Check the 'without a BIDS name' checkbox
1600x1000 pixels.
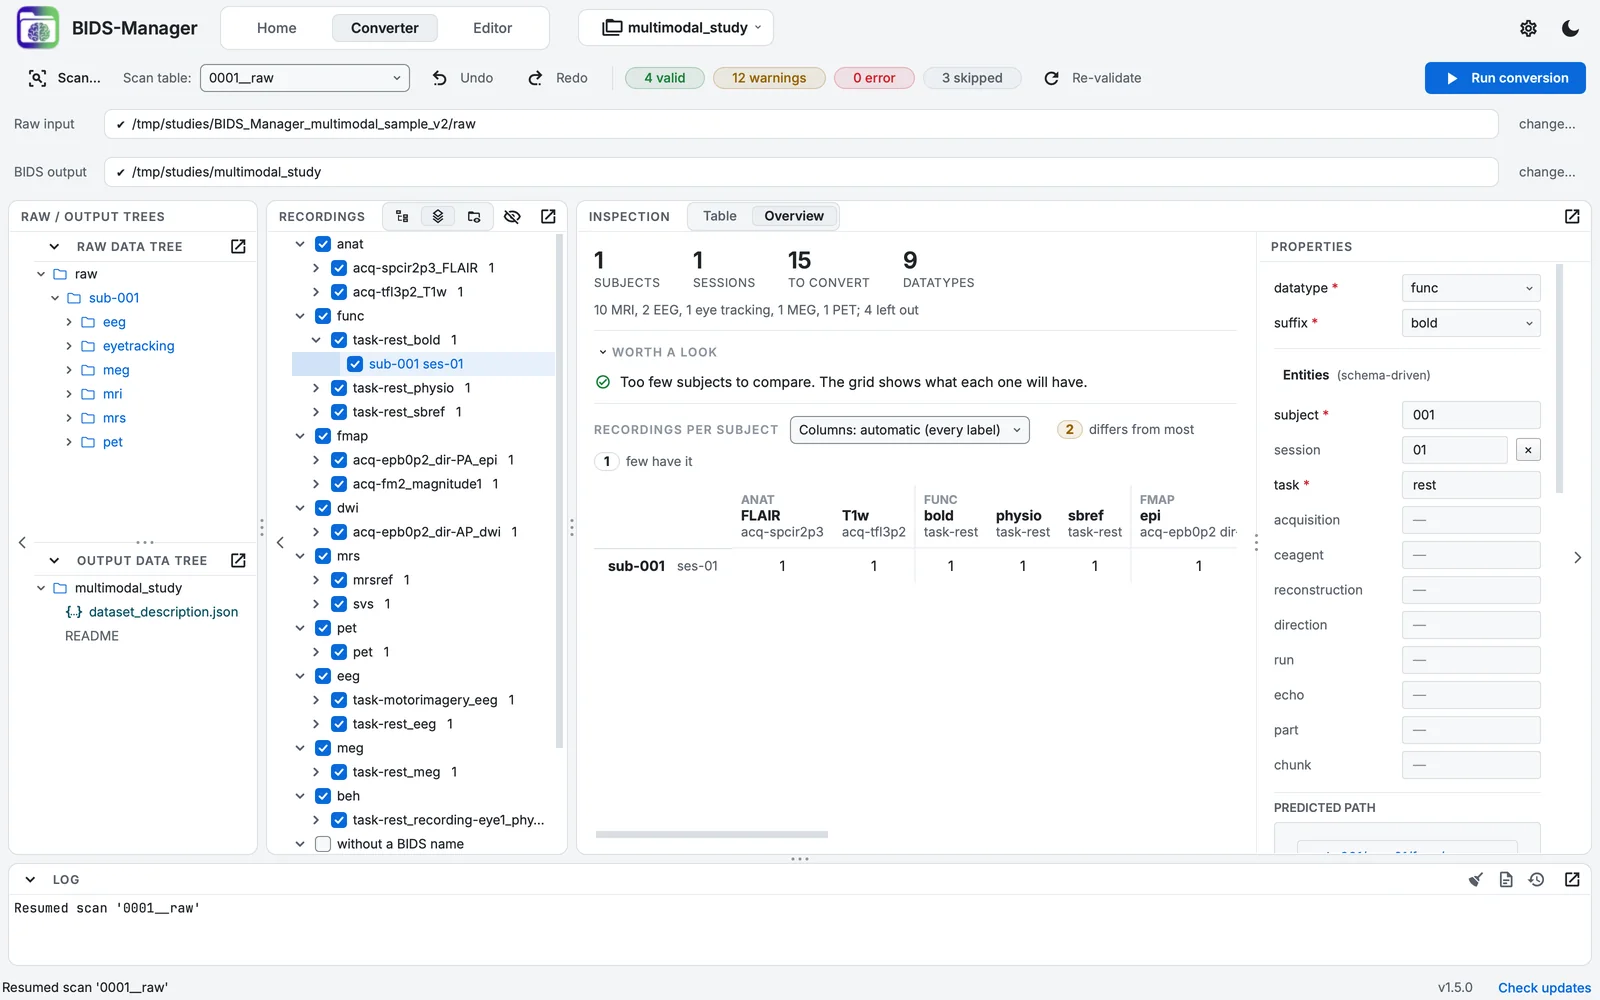(x=323, y=844)
